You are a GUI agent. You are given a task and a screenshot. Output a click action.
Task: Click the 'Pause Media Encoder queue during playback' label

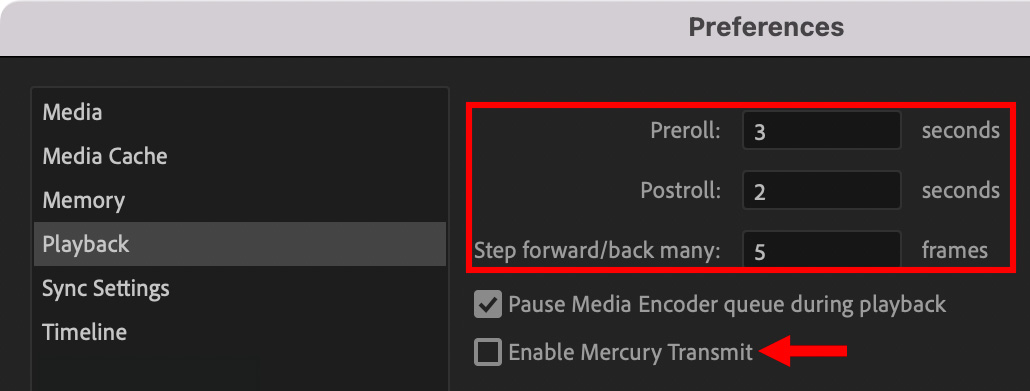point(727,304)
